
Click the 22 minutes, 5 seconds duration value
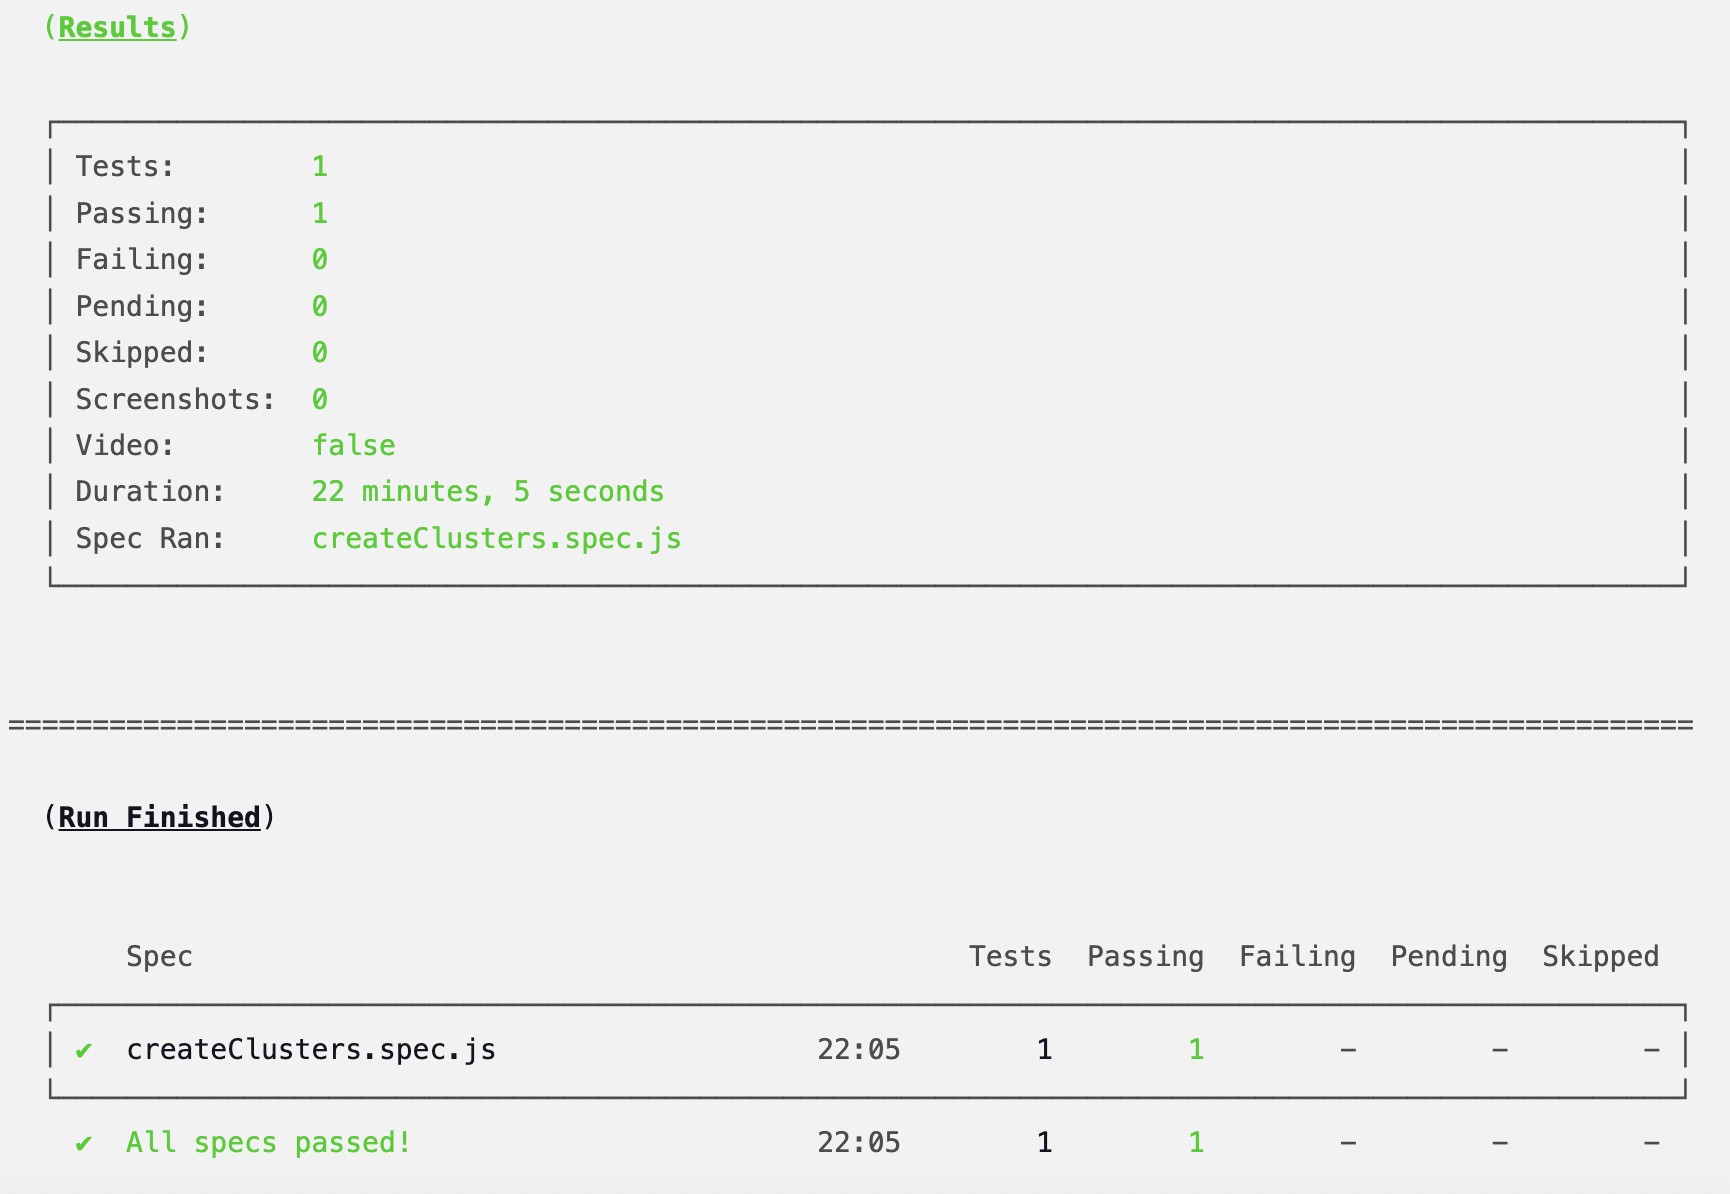[x=487, y=492]
